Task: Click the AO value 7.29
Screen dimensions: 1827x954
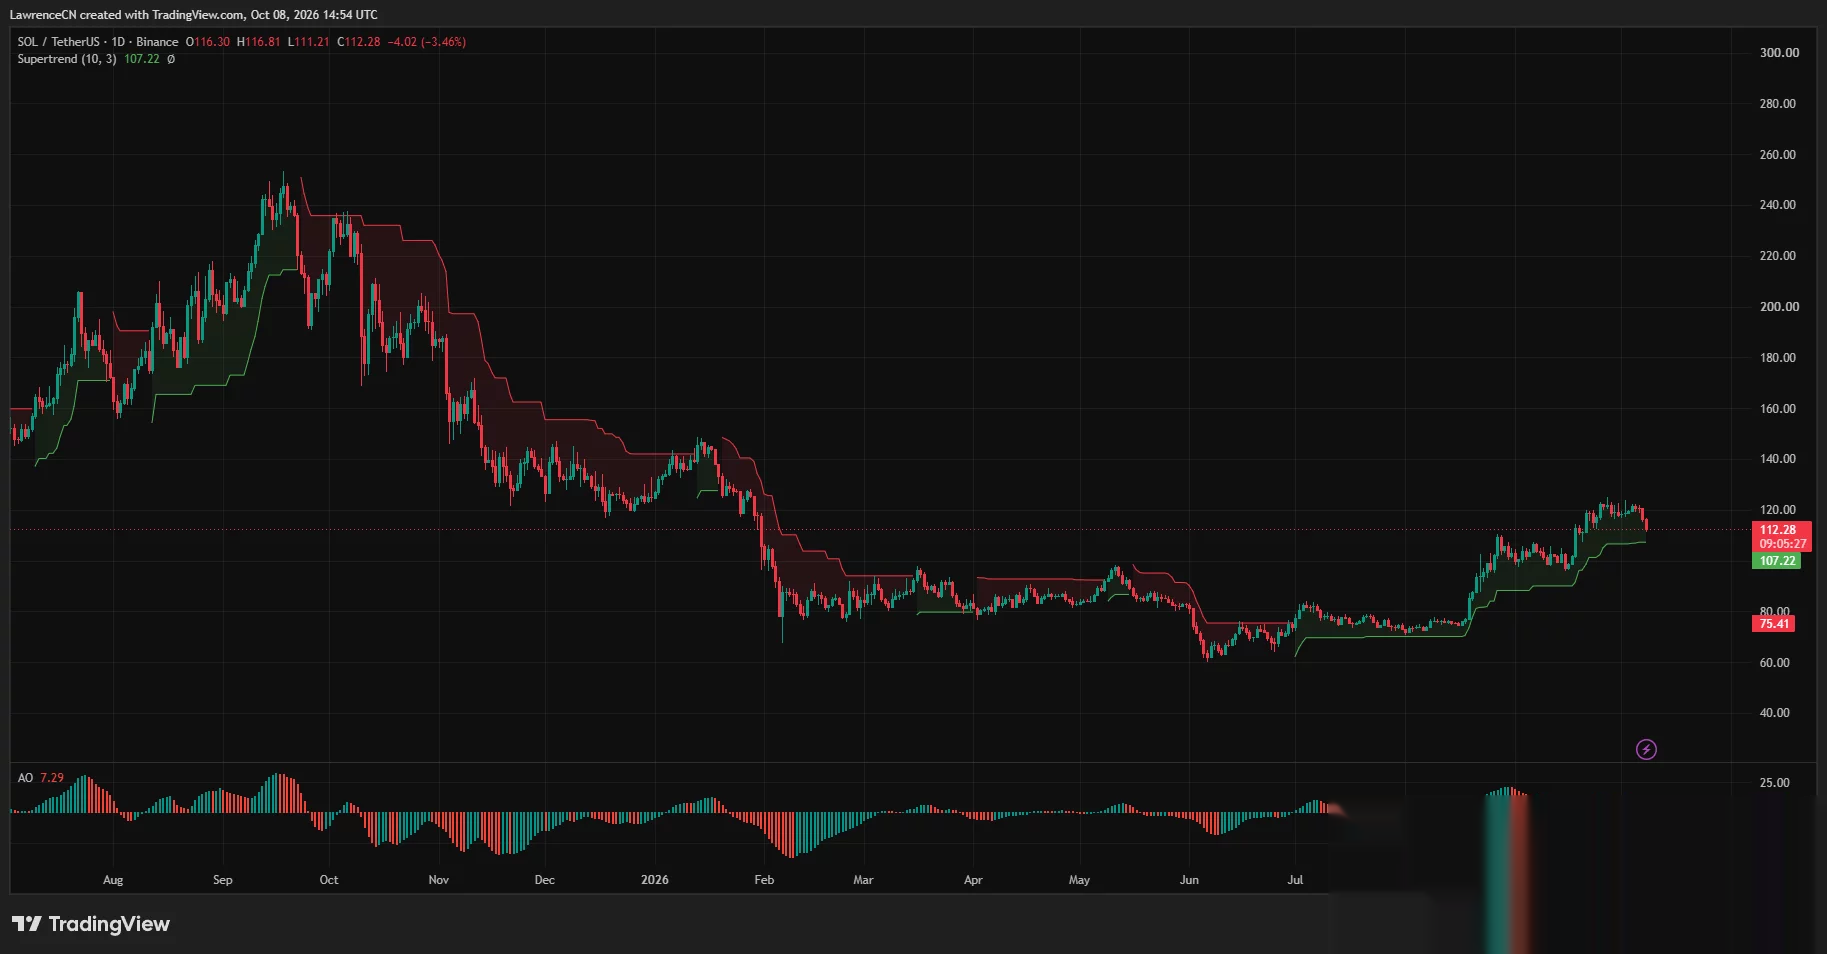Action: click(x=52, y=778)
